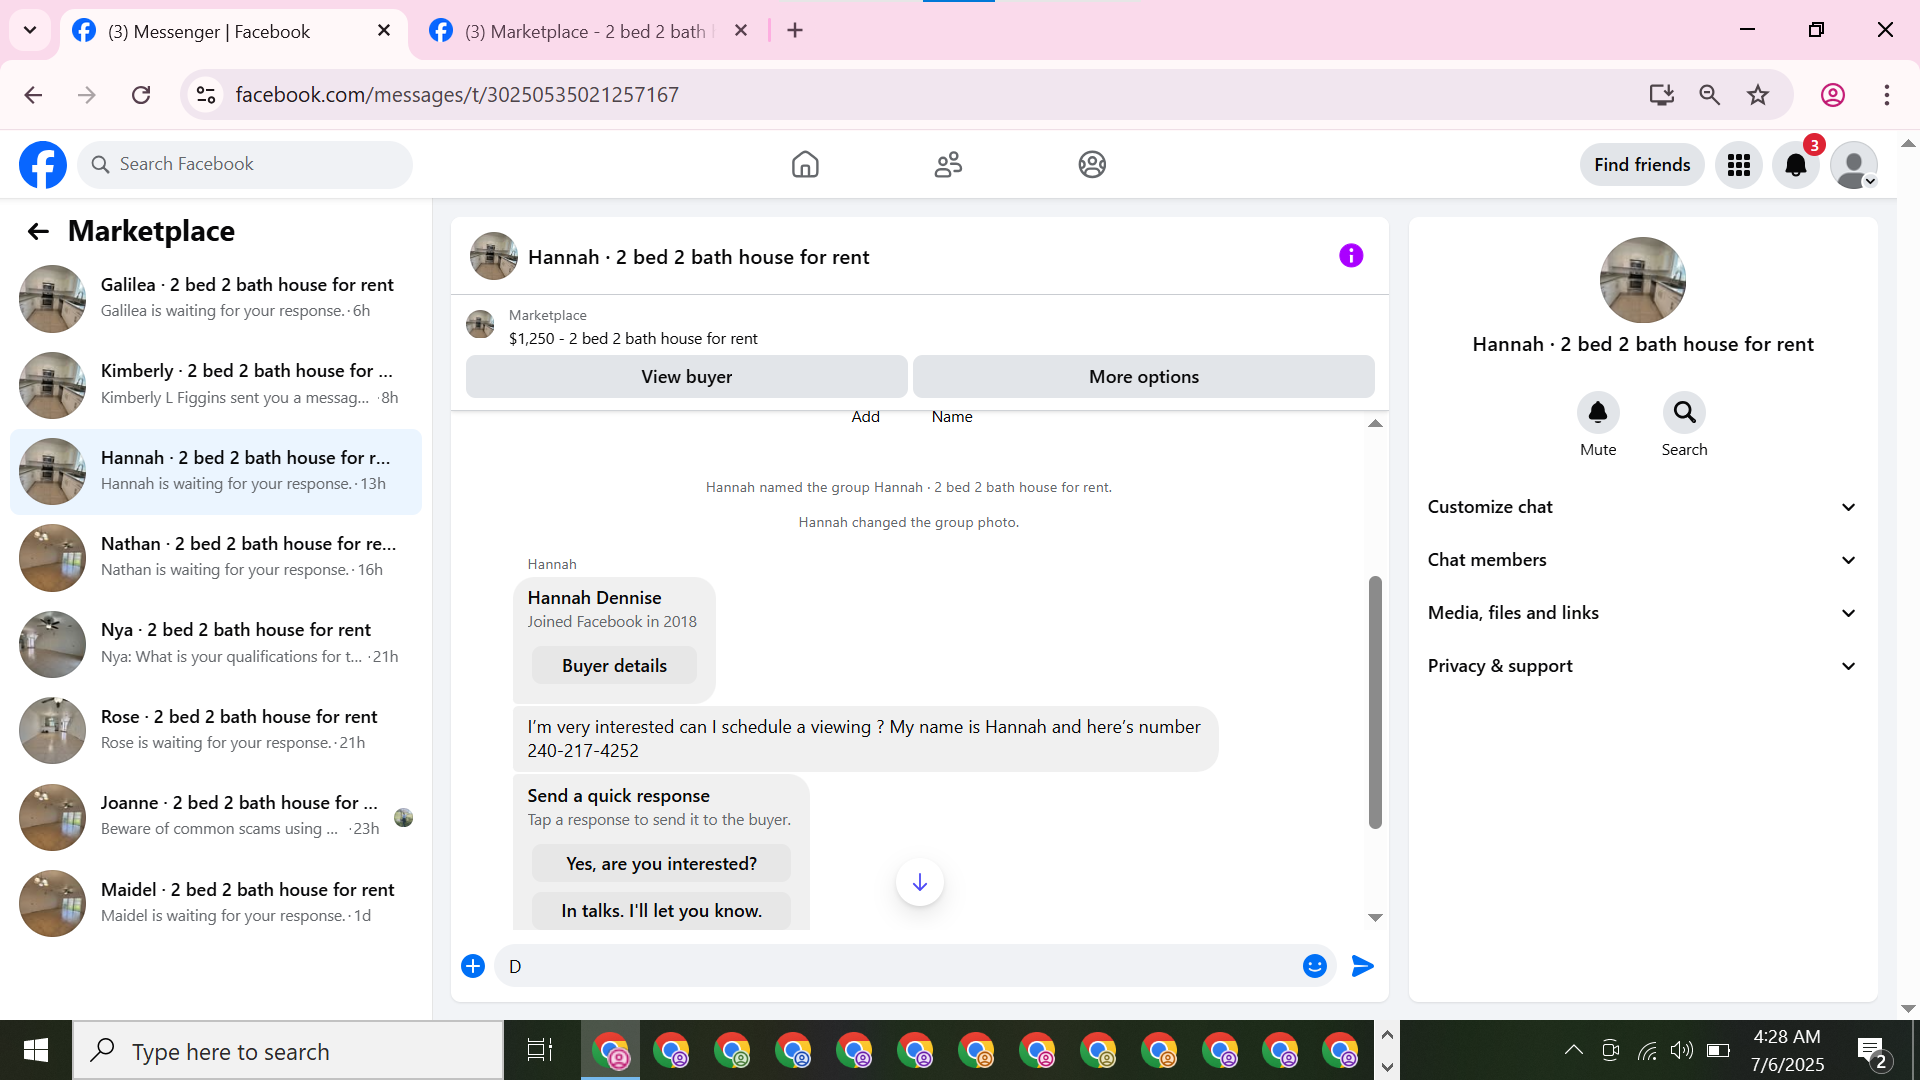This screenshot has width=1920, height=1080.
Task: Click the Facebook logo icon
Action: click(43, 165)
